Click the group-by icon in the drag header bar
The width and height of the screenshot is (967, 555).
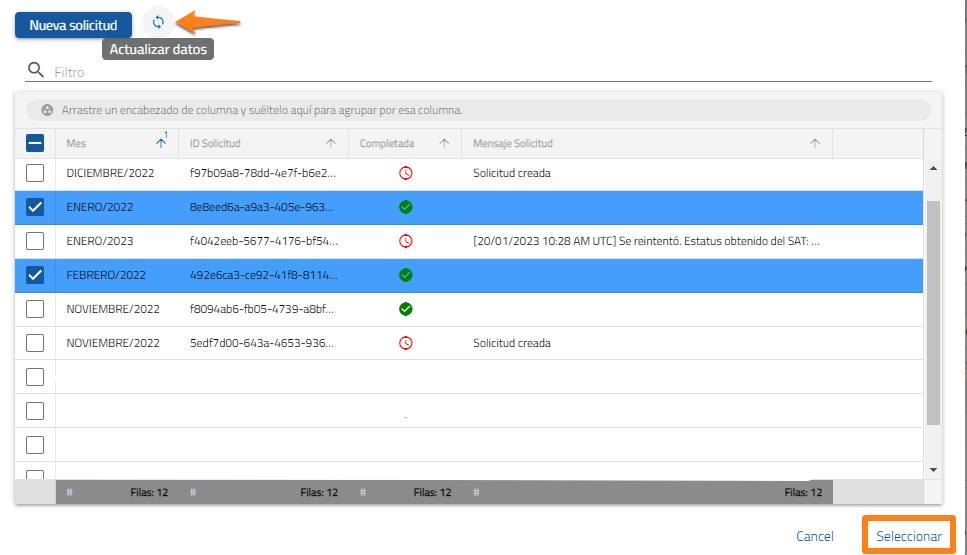pyautogui.click(x=46, y=110)
